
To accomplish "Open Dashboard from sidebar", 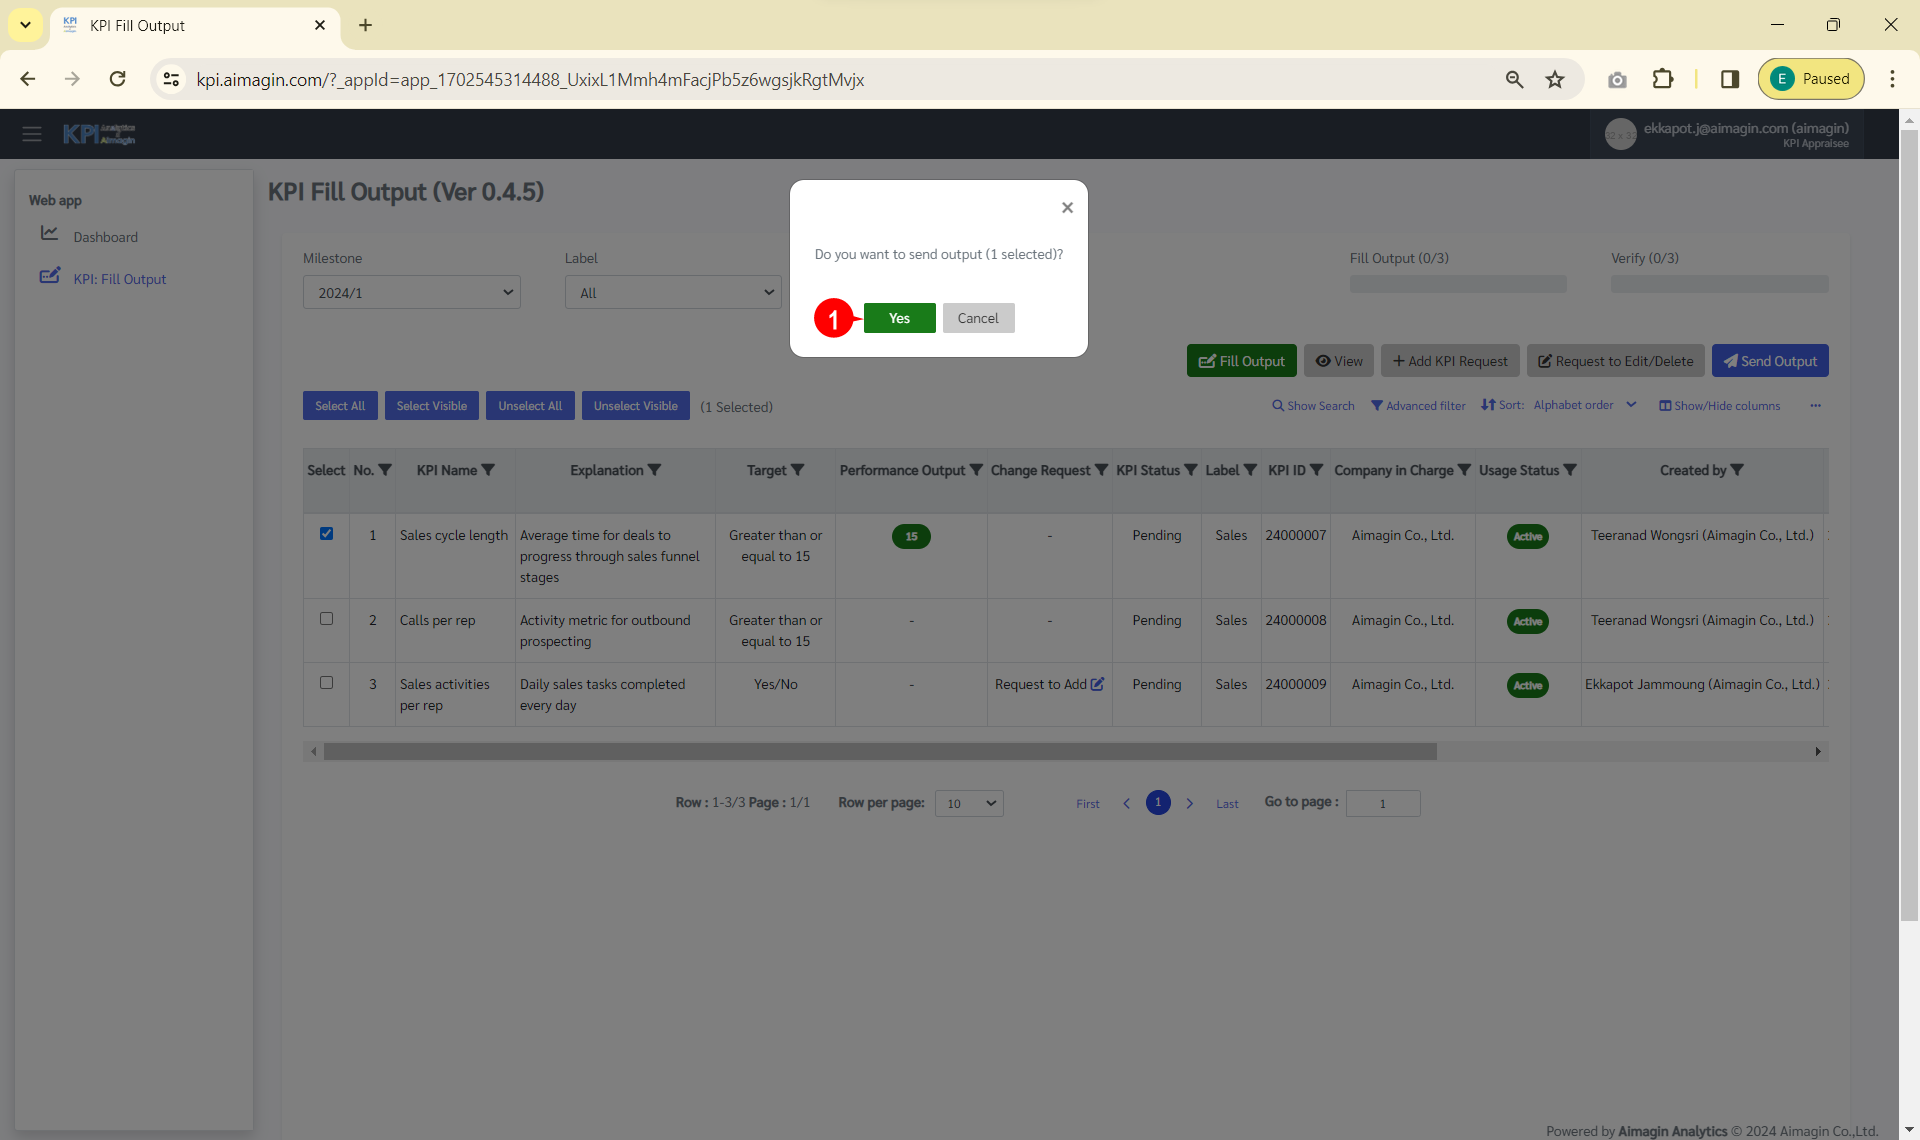I will 105,237.
